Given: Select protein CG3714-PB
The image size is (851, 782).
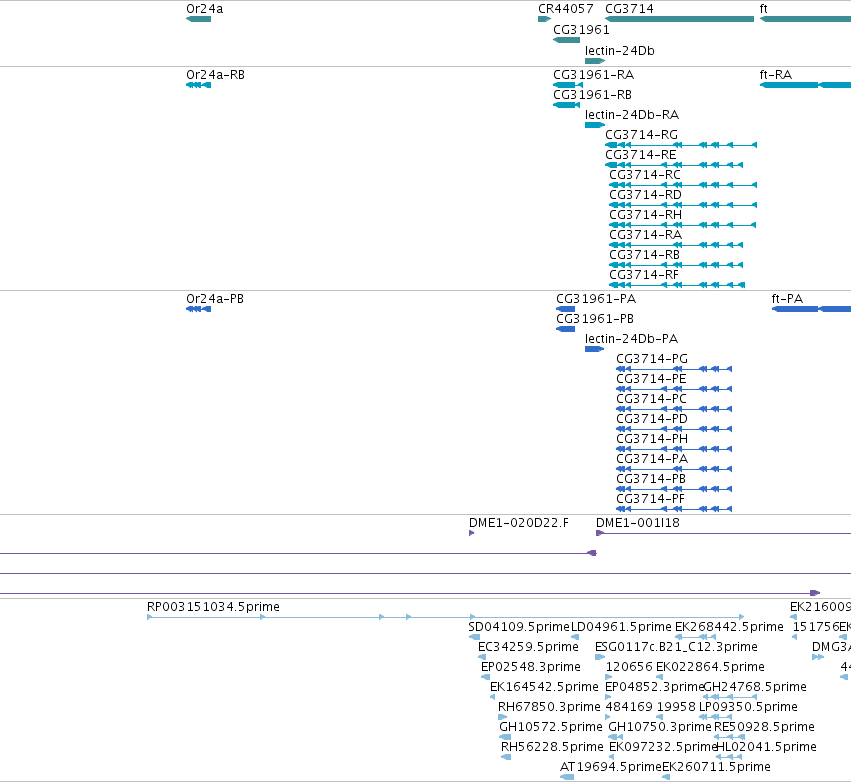Looking at the screenshot, I should [x=674, y=489].
